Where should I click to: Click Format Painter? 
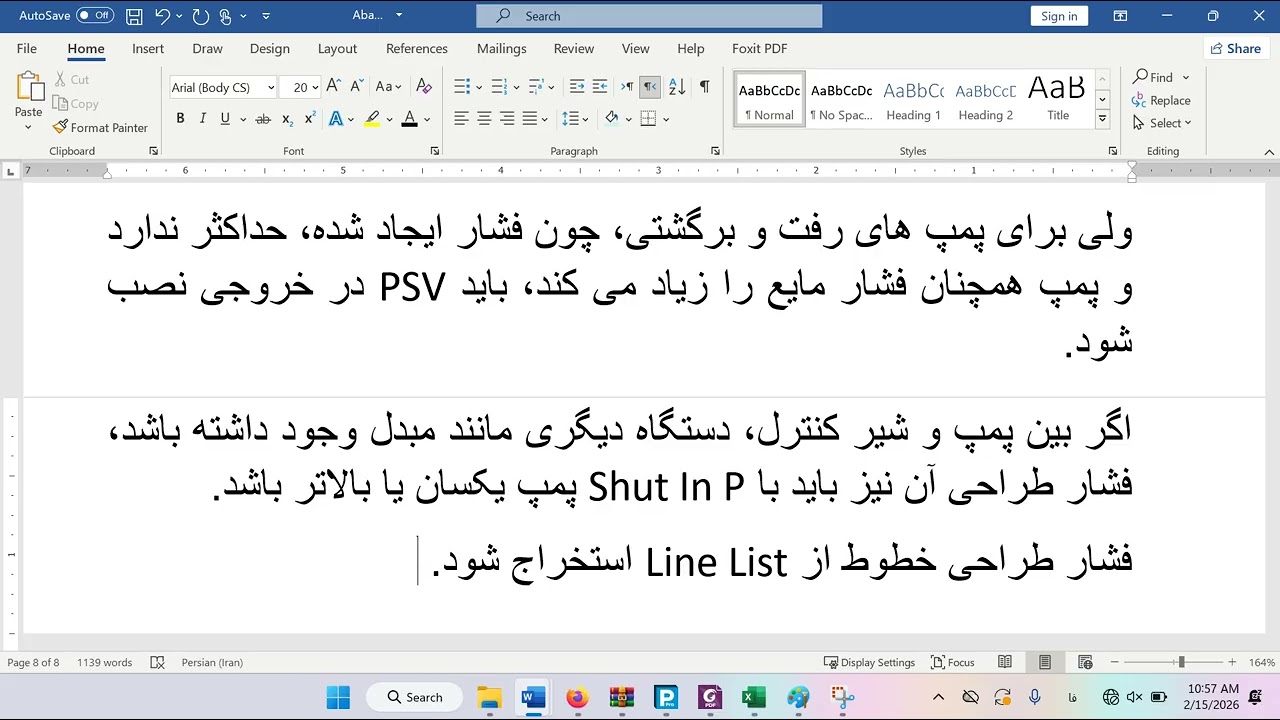(x=100, y=128)
